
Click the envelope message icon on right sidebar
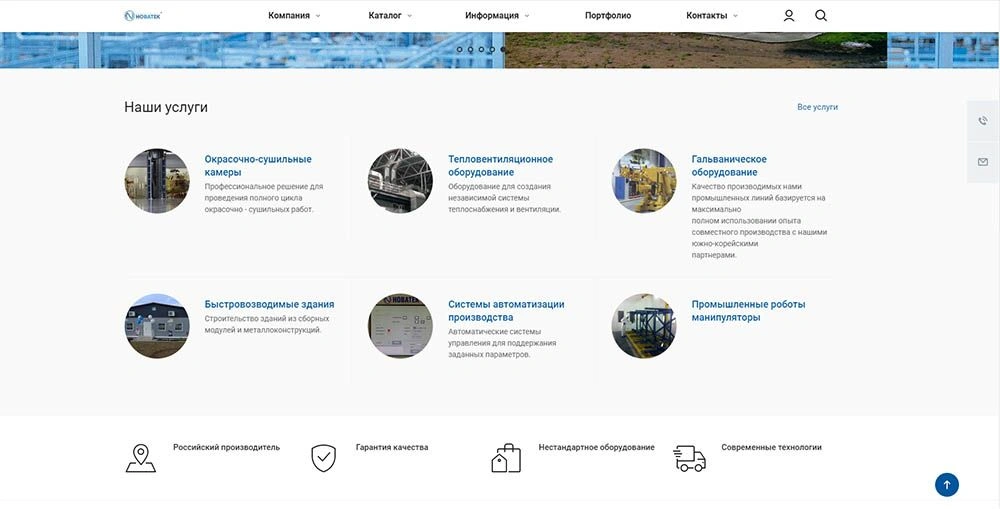[983, 162]
